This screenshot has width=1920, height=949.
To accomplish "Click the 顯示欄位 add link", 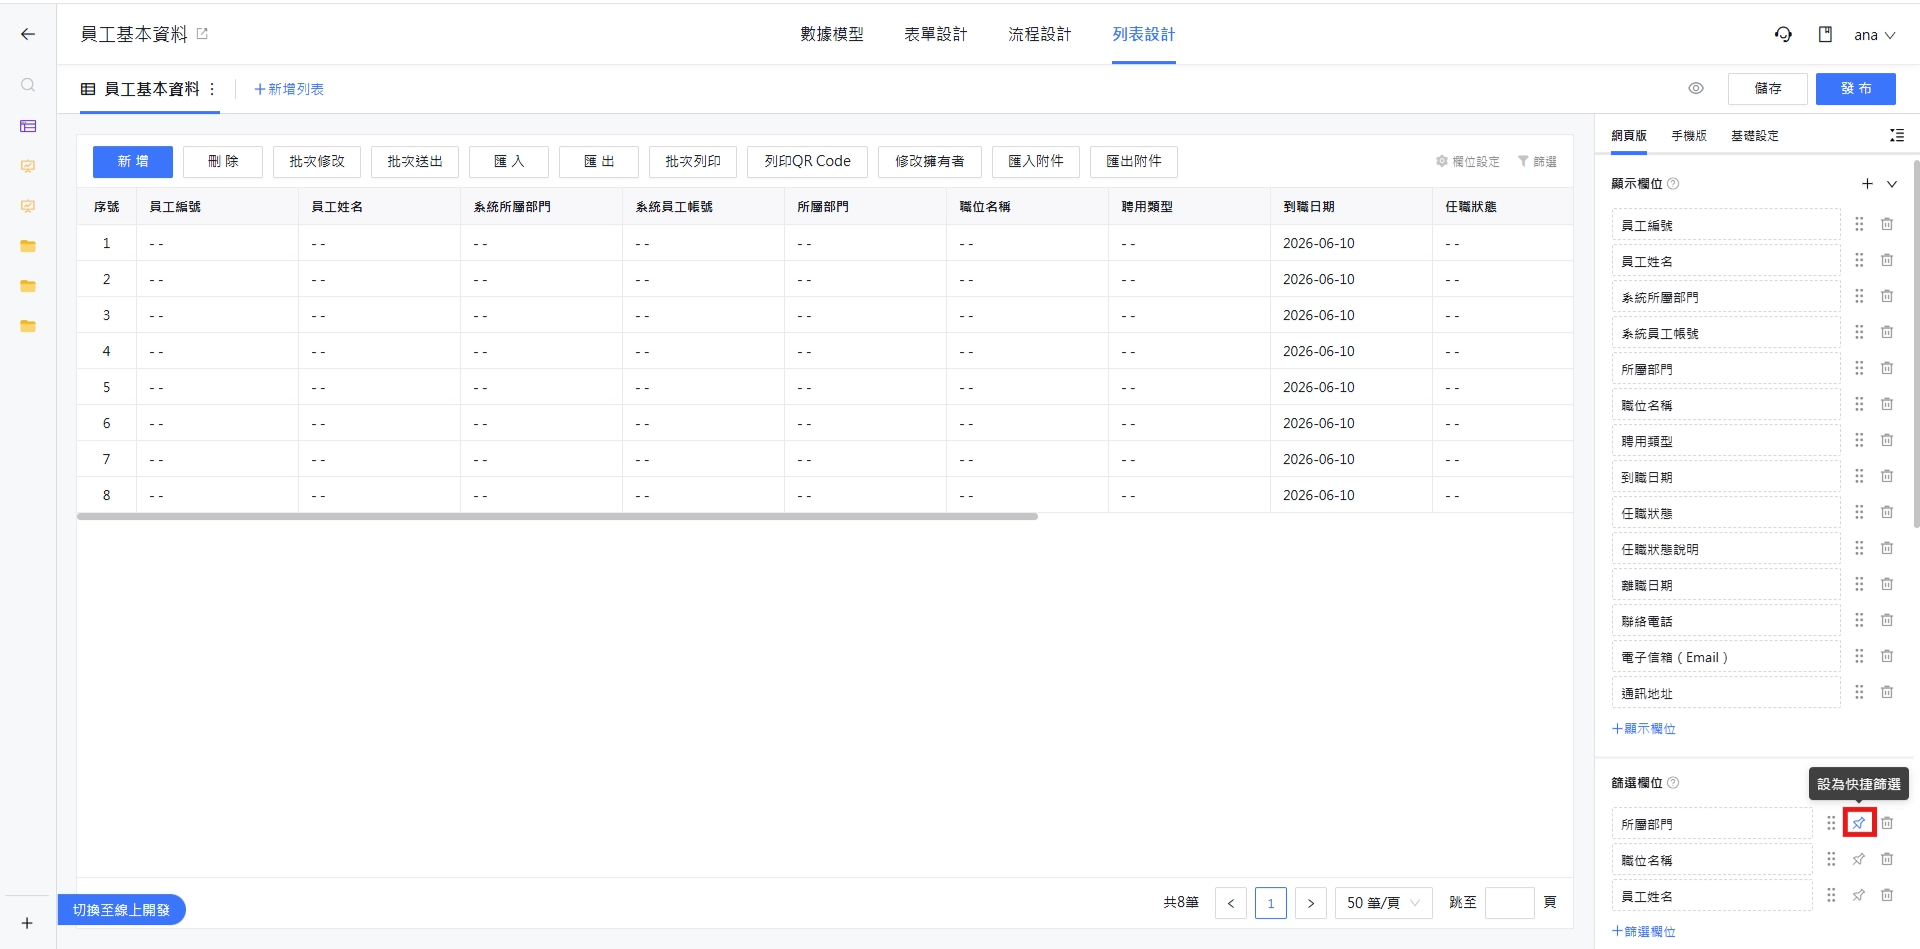I will pos(1644,728).
